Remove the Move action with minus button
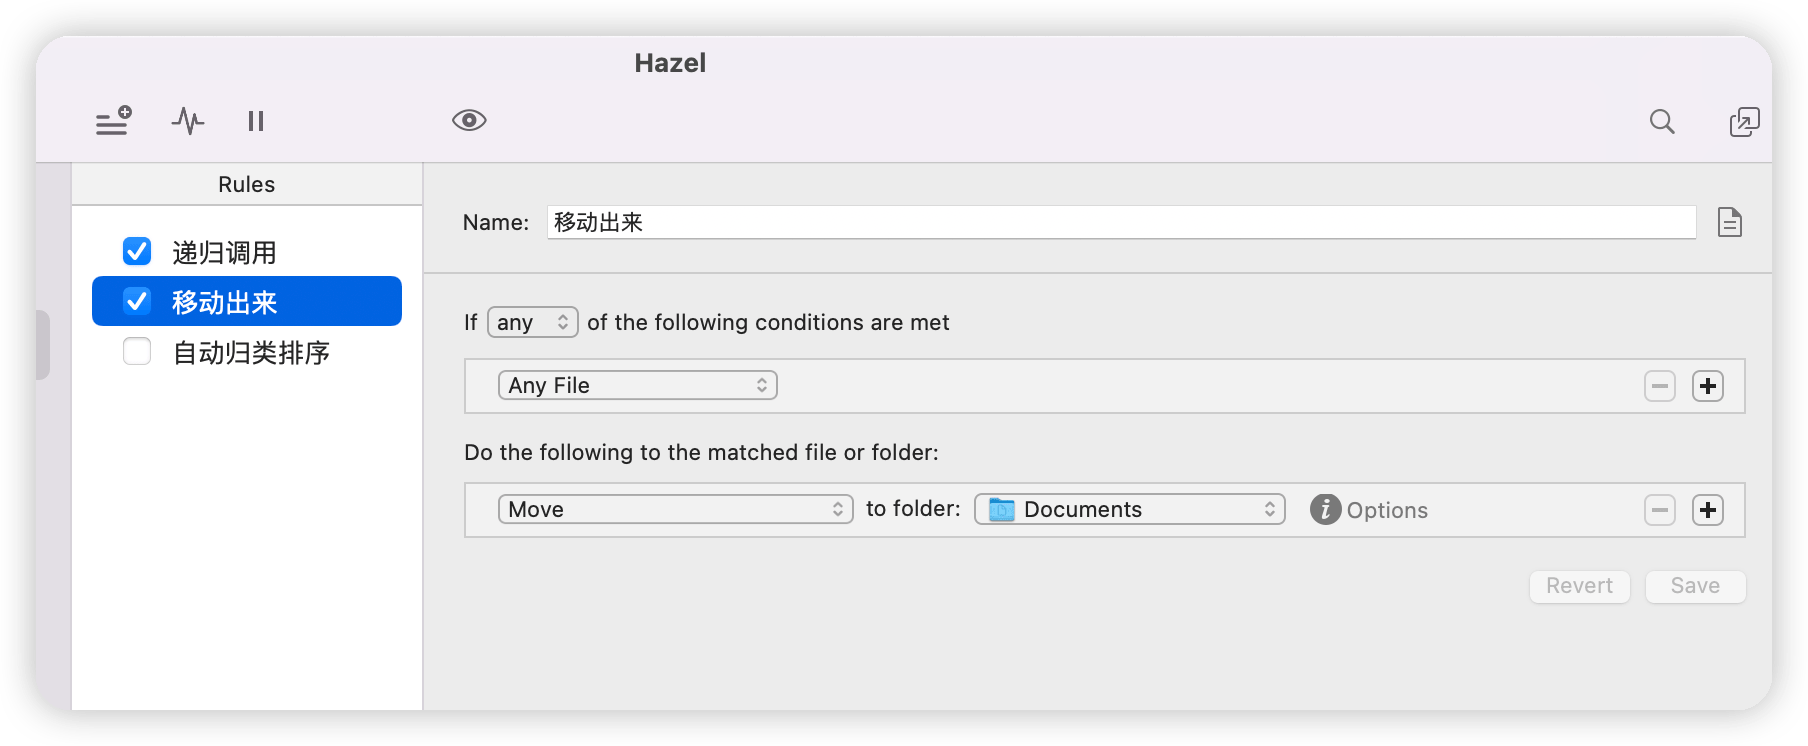Image resolution: width=1808 pixels, height=746 pixels. pos(1659,510)
